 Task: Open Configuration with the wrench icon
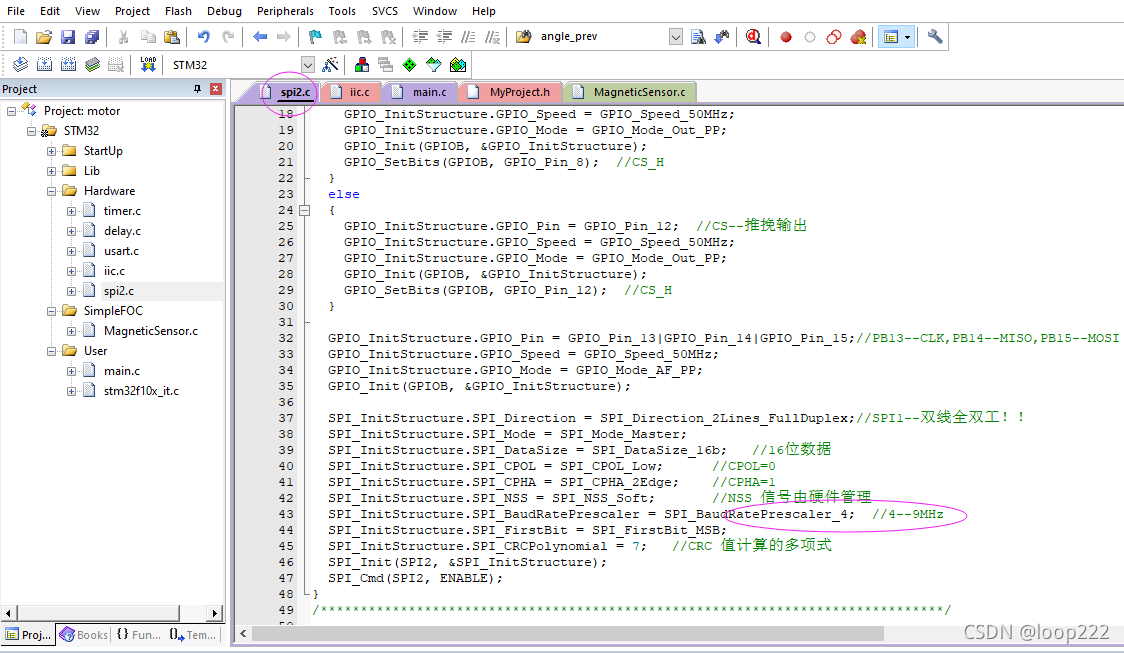[935, 37]
